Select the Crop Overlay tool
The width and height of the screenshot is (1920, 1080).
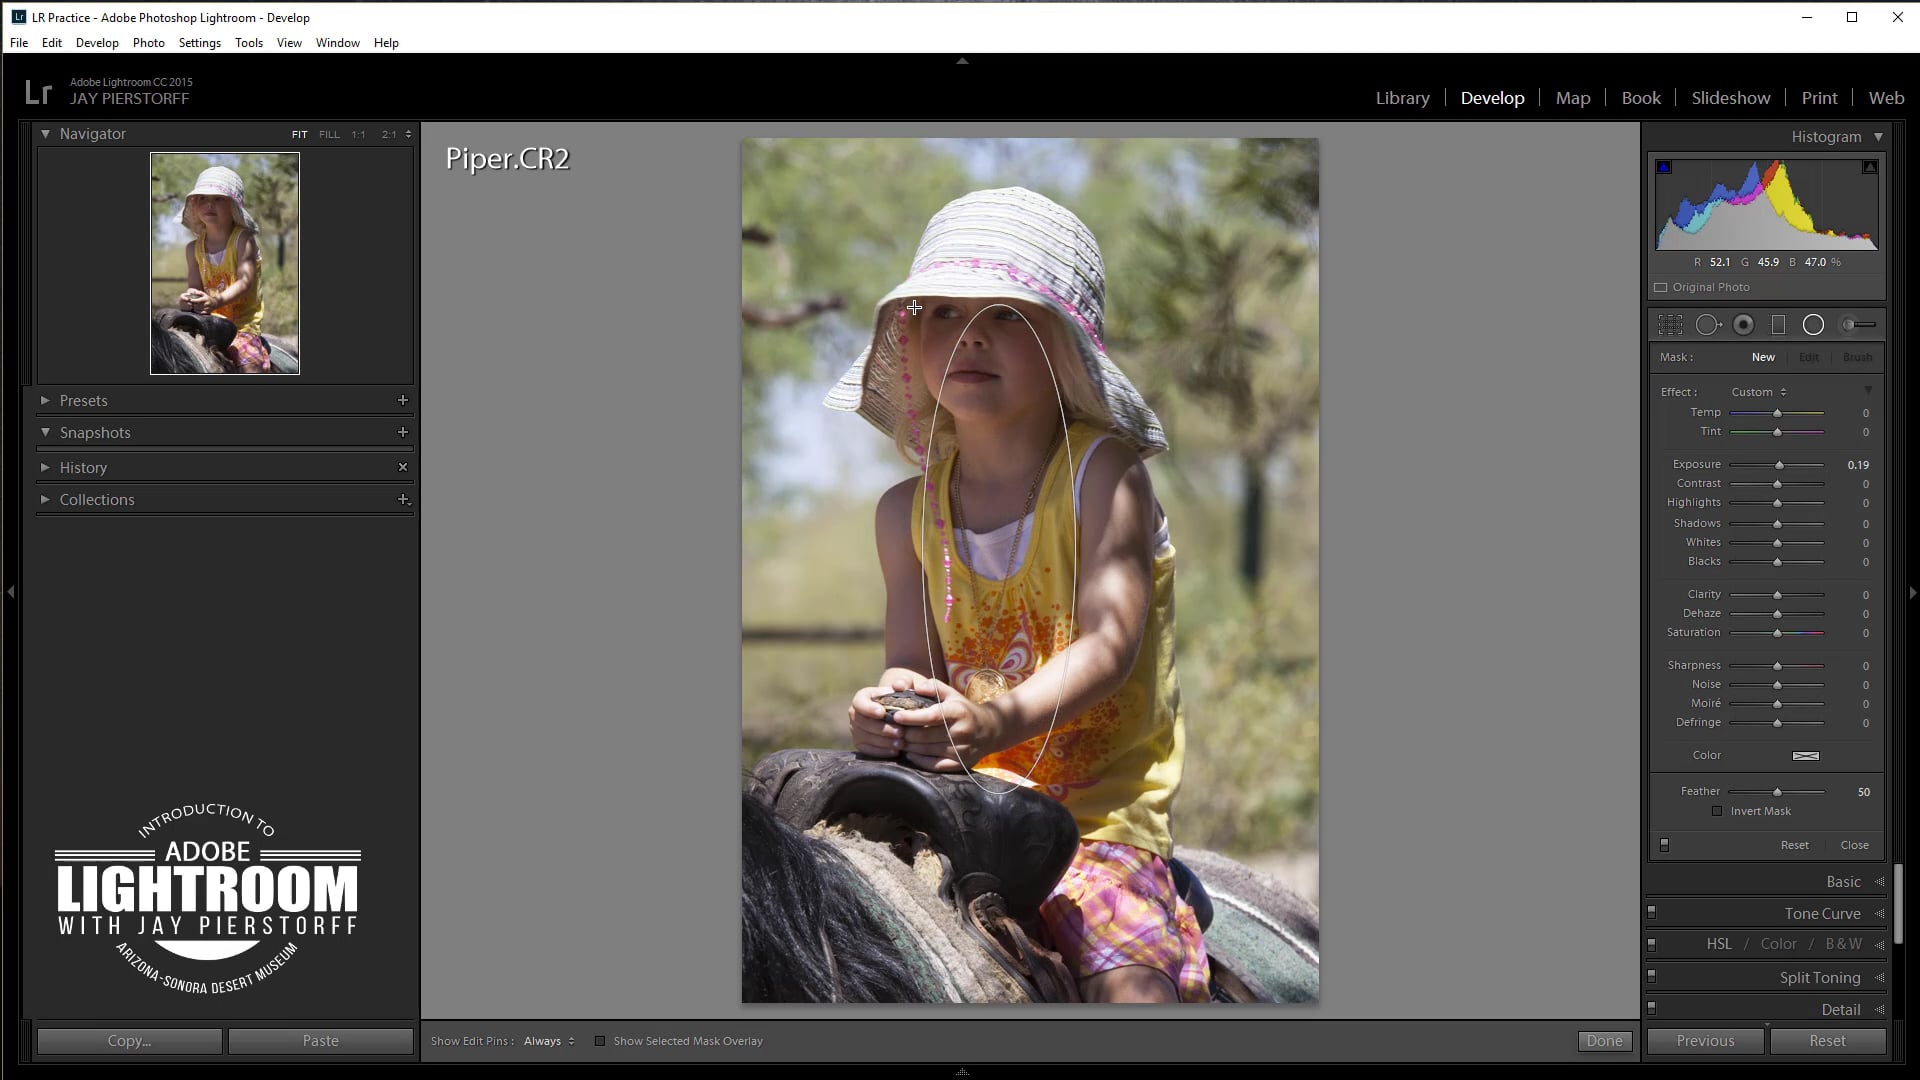1670,325
